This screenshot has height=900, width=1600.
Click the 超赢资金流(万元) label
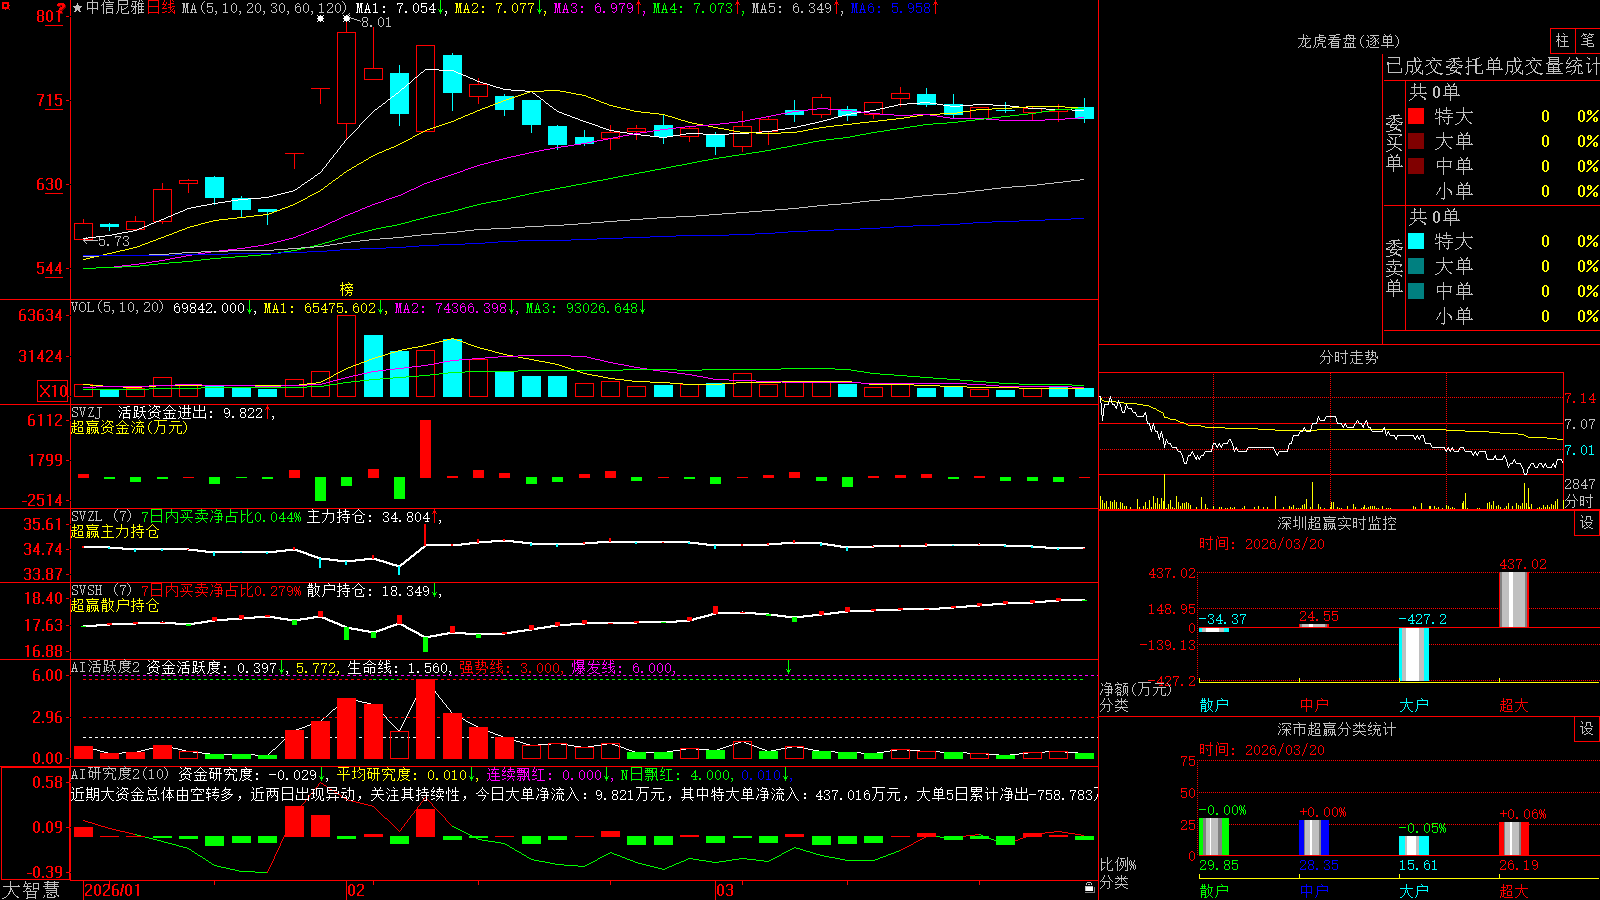point(129,427)
